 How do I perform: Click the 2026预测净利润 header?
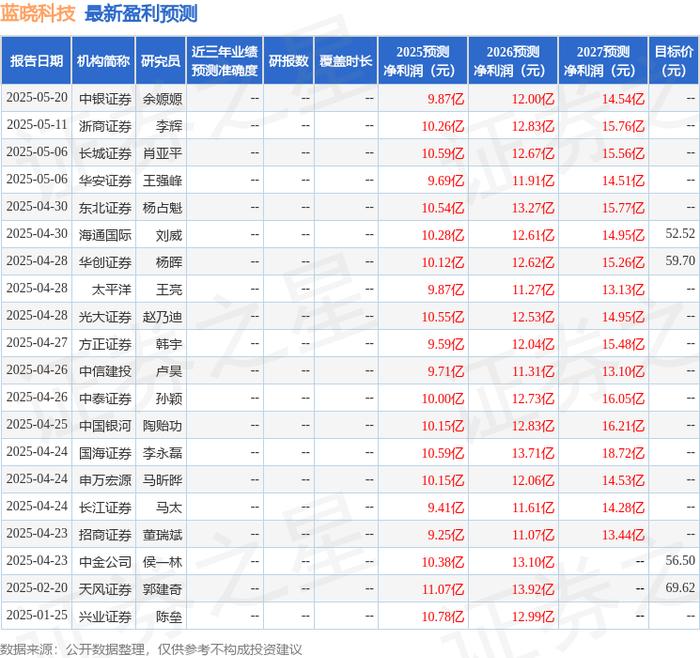click(x=513, y=61)
